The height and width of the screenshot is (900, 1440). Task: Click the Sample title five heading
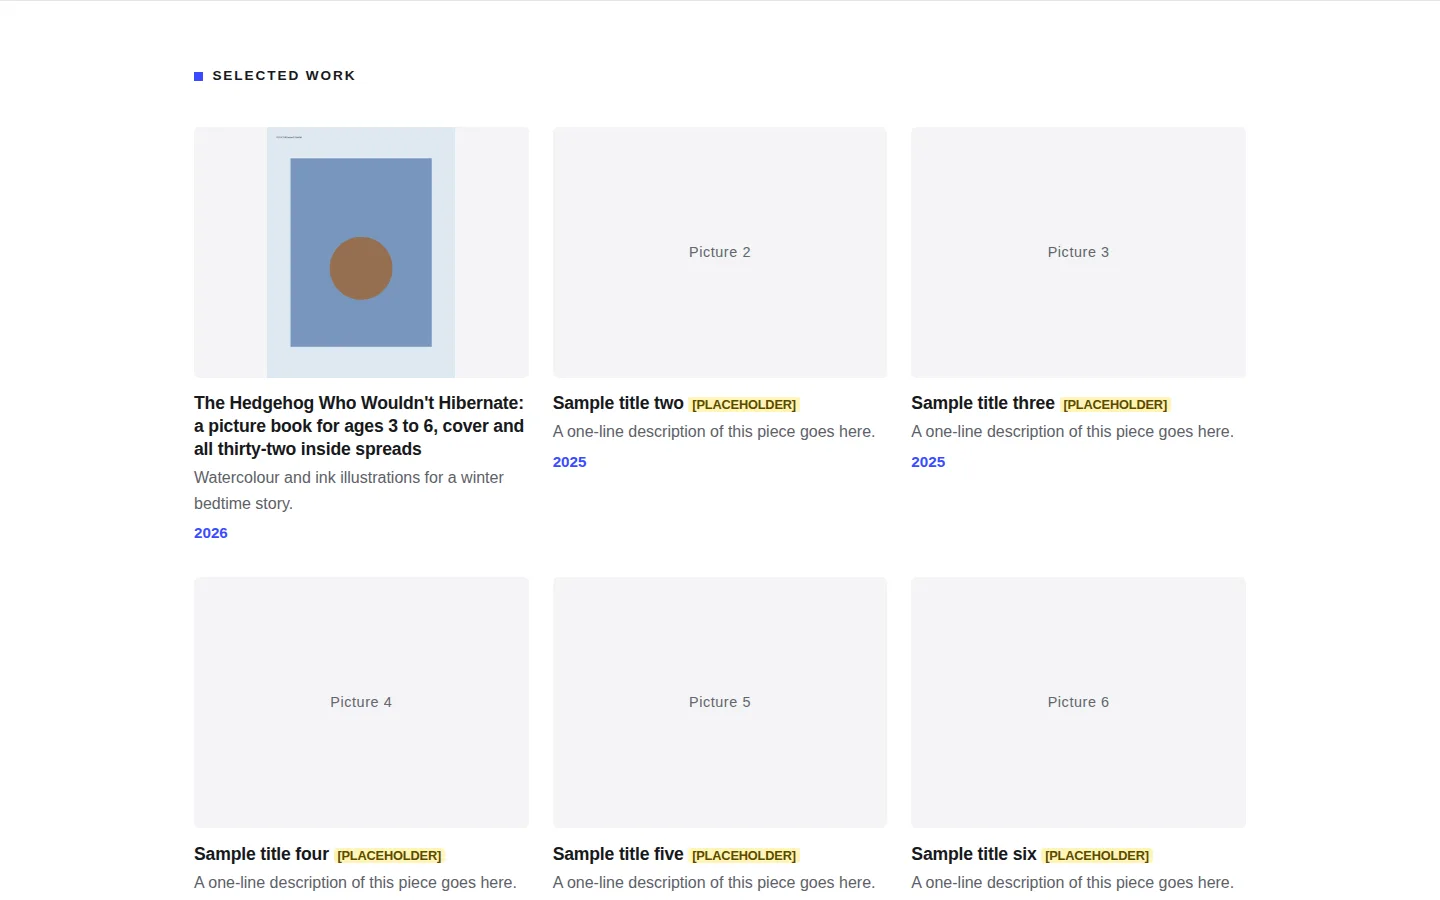click(618, 854)
